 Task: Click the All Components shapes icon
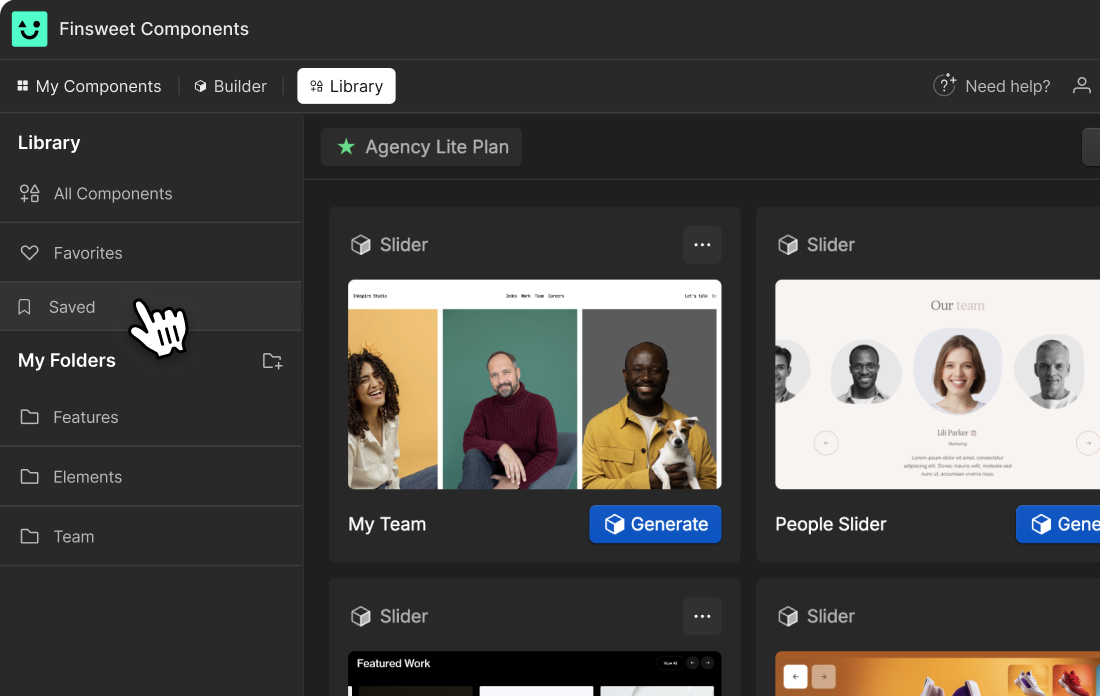(x=29, y=194)
